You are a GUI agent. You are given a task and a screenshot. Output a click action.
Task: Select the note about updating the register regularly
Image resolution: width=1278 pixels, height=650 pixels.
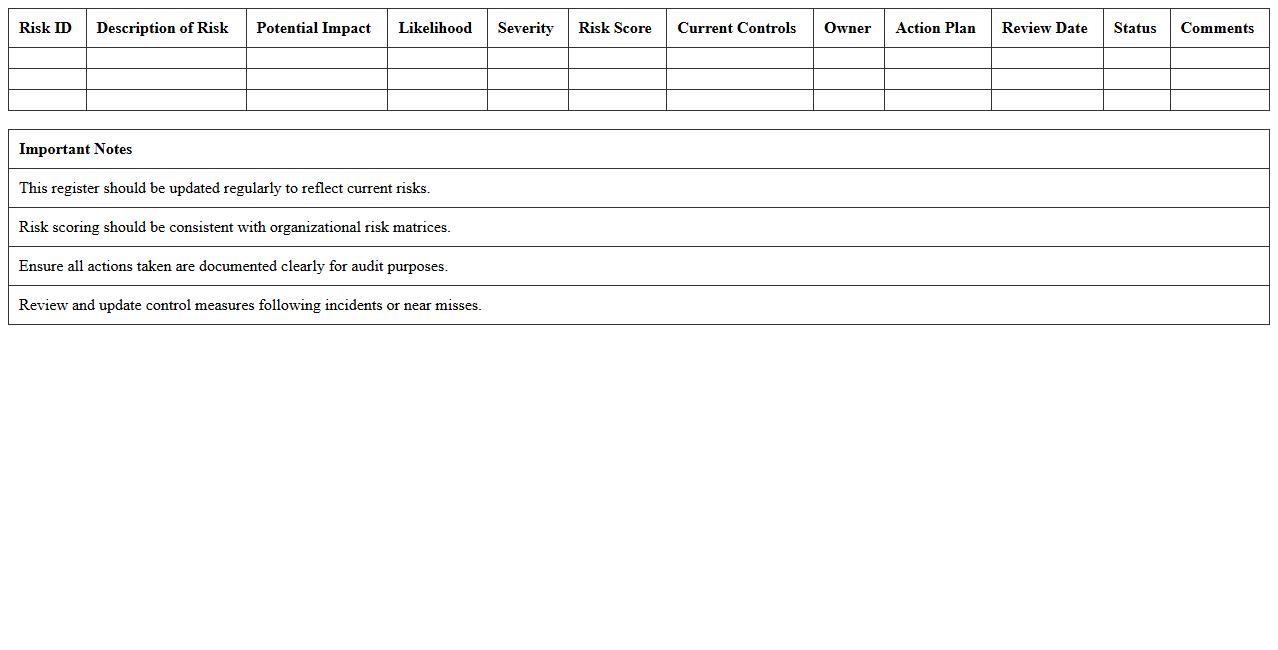222,188
